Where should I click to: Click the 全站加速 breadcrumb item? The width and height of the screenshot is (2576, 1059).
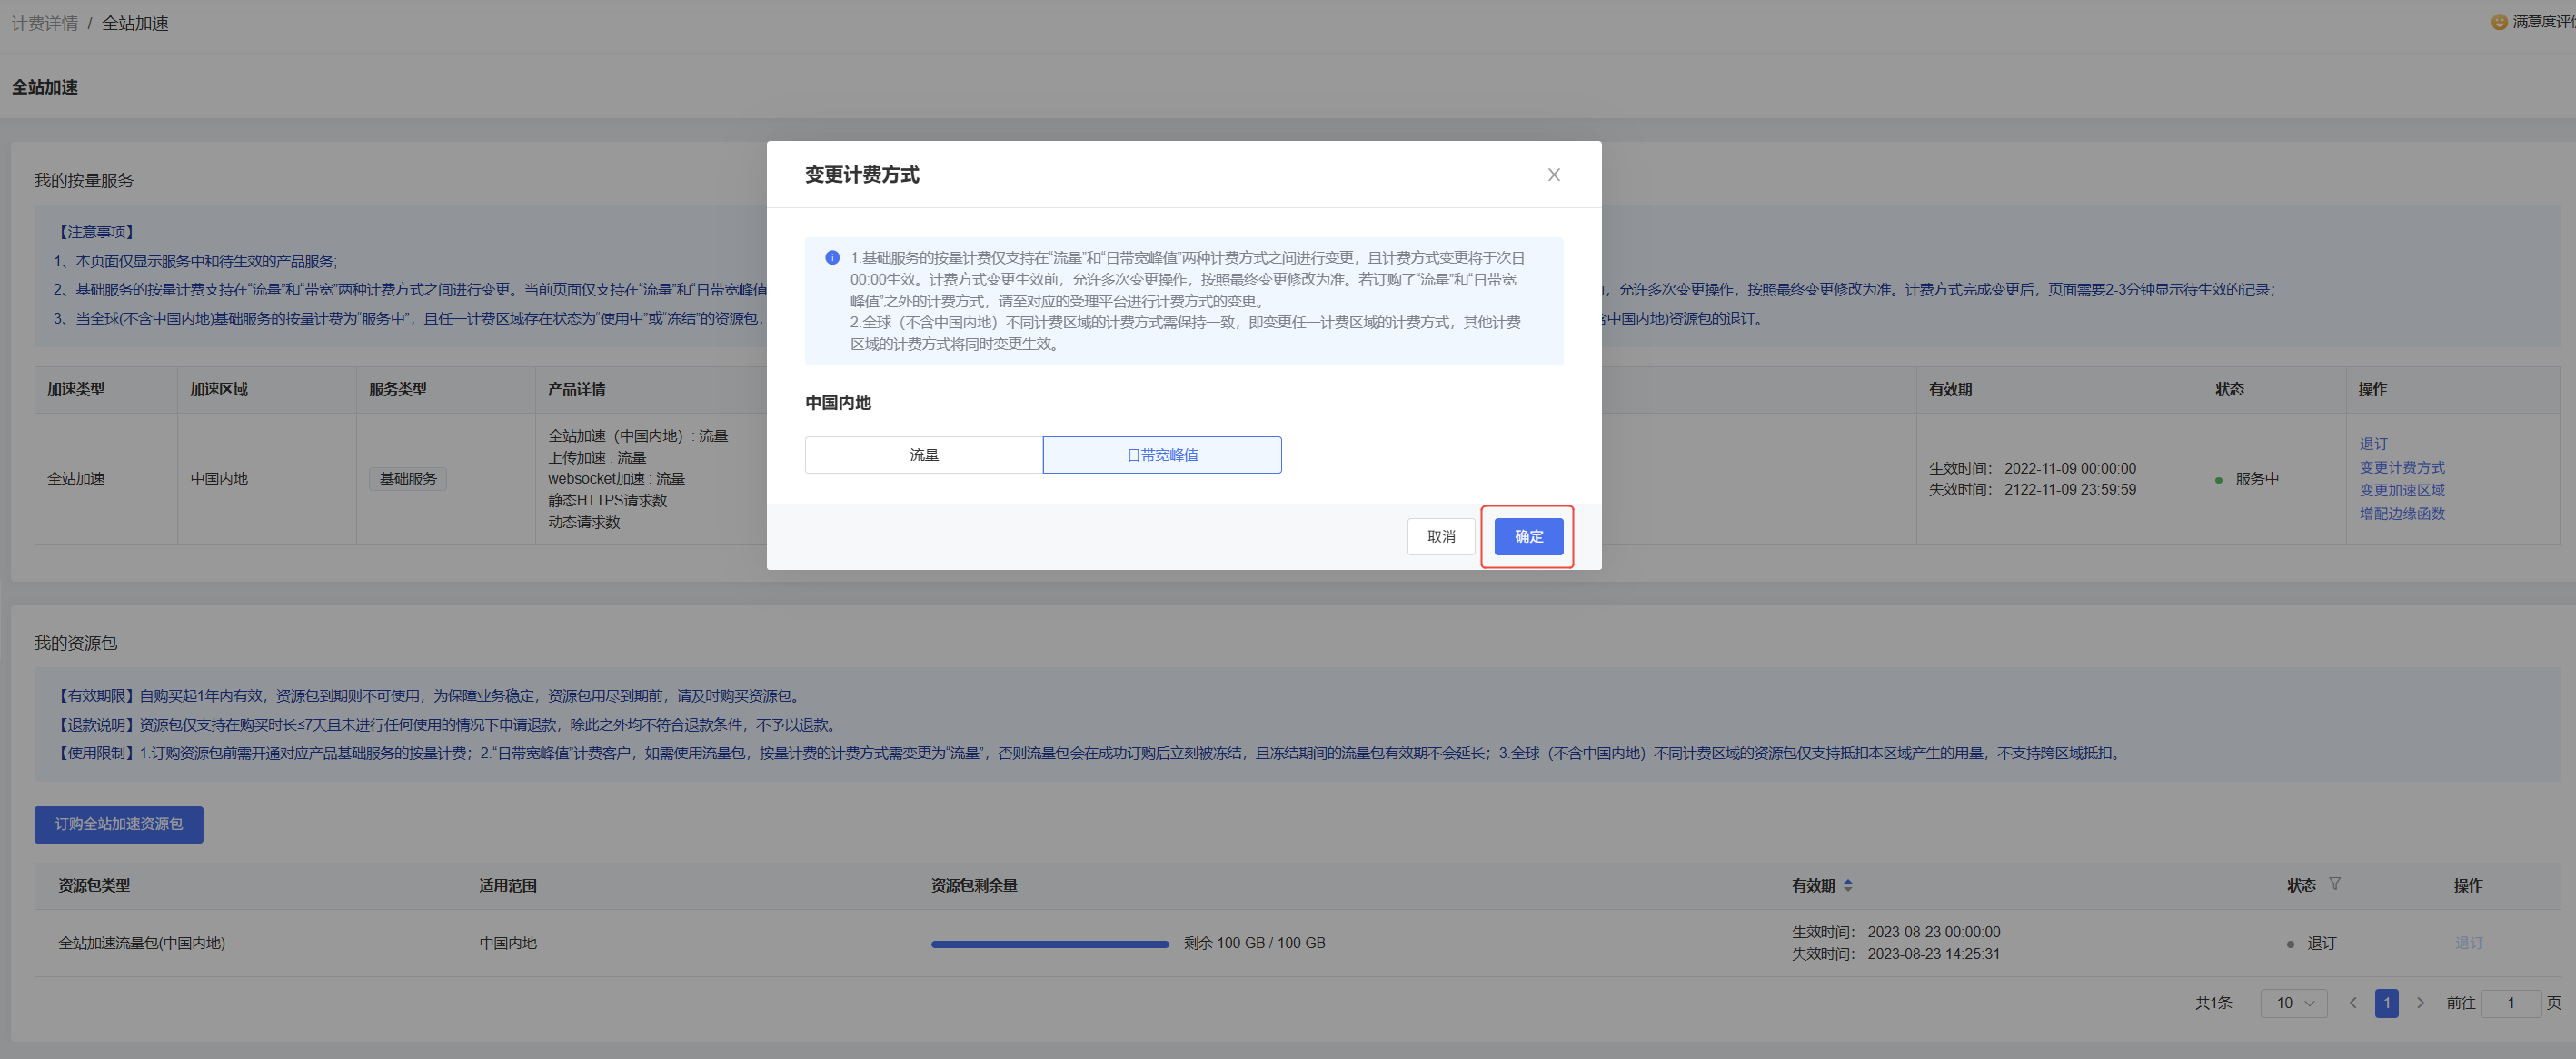pos(136,22)
